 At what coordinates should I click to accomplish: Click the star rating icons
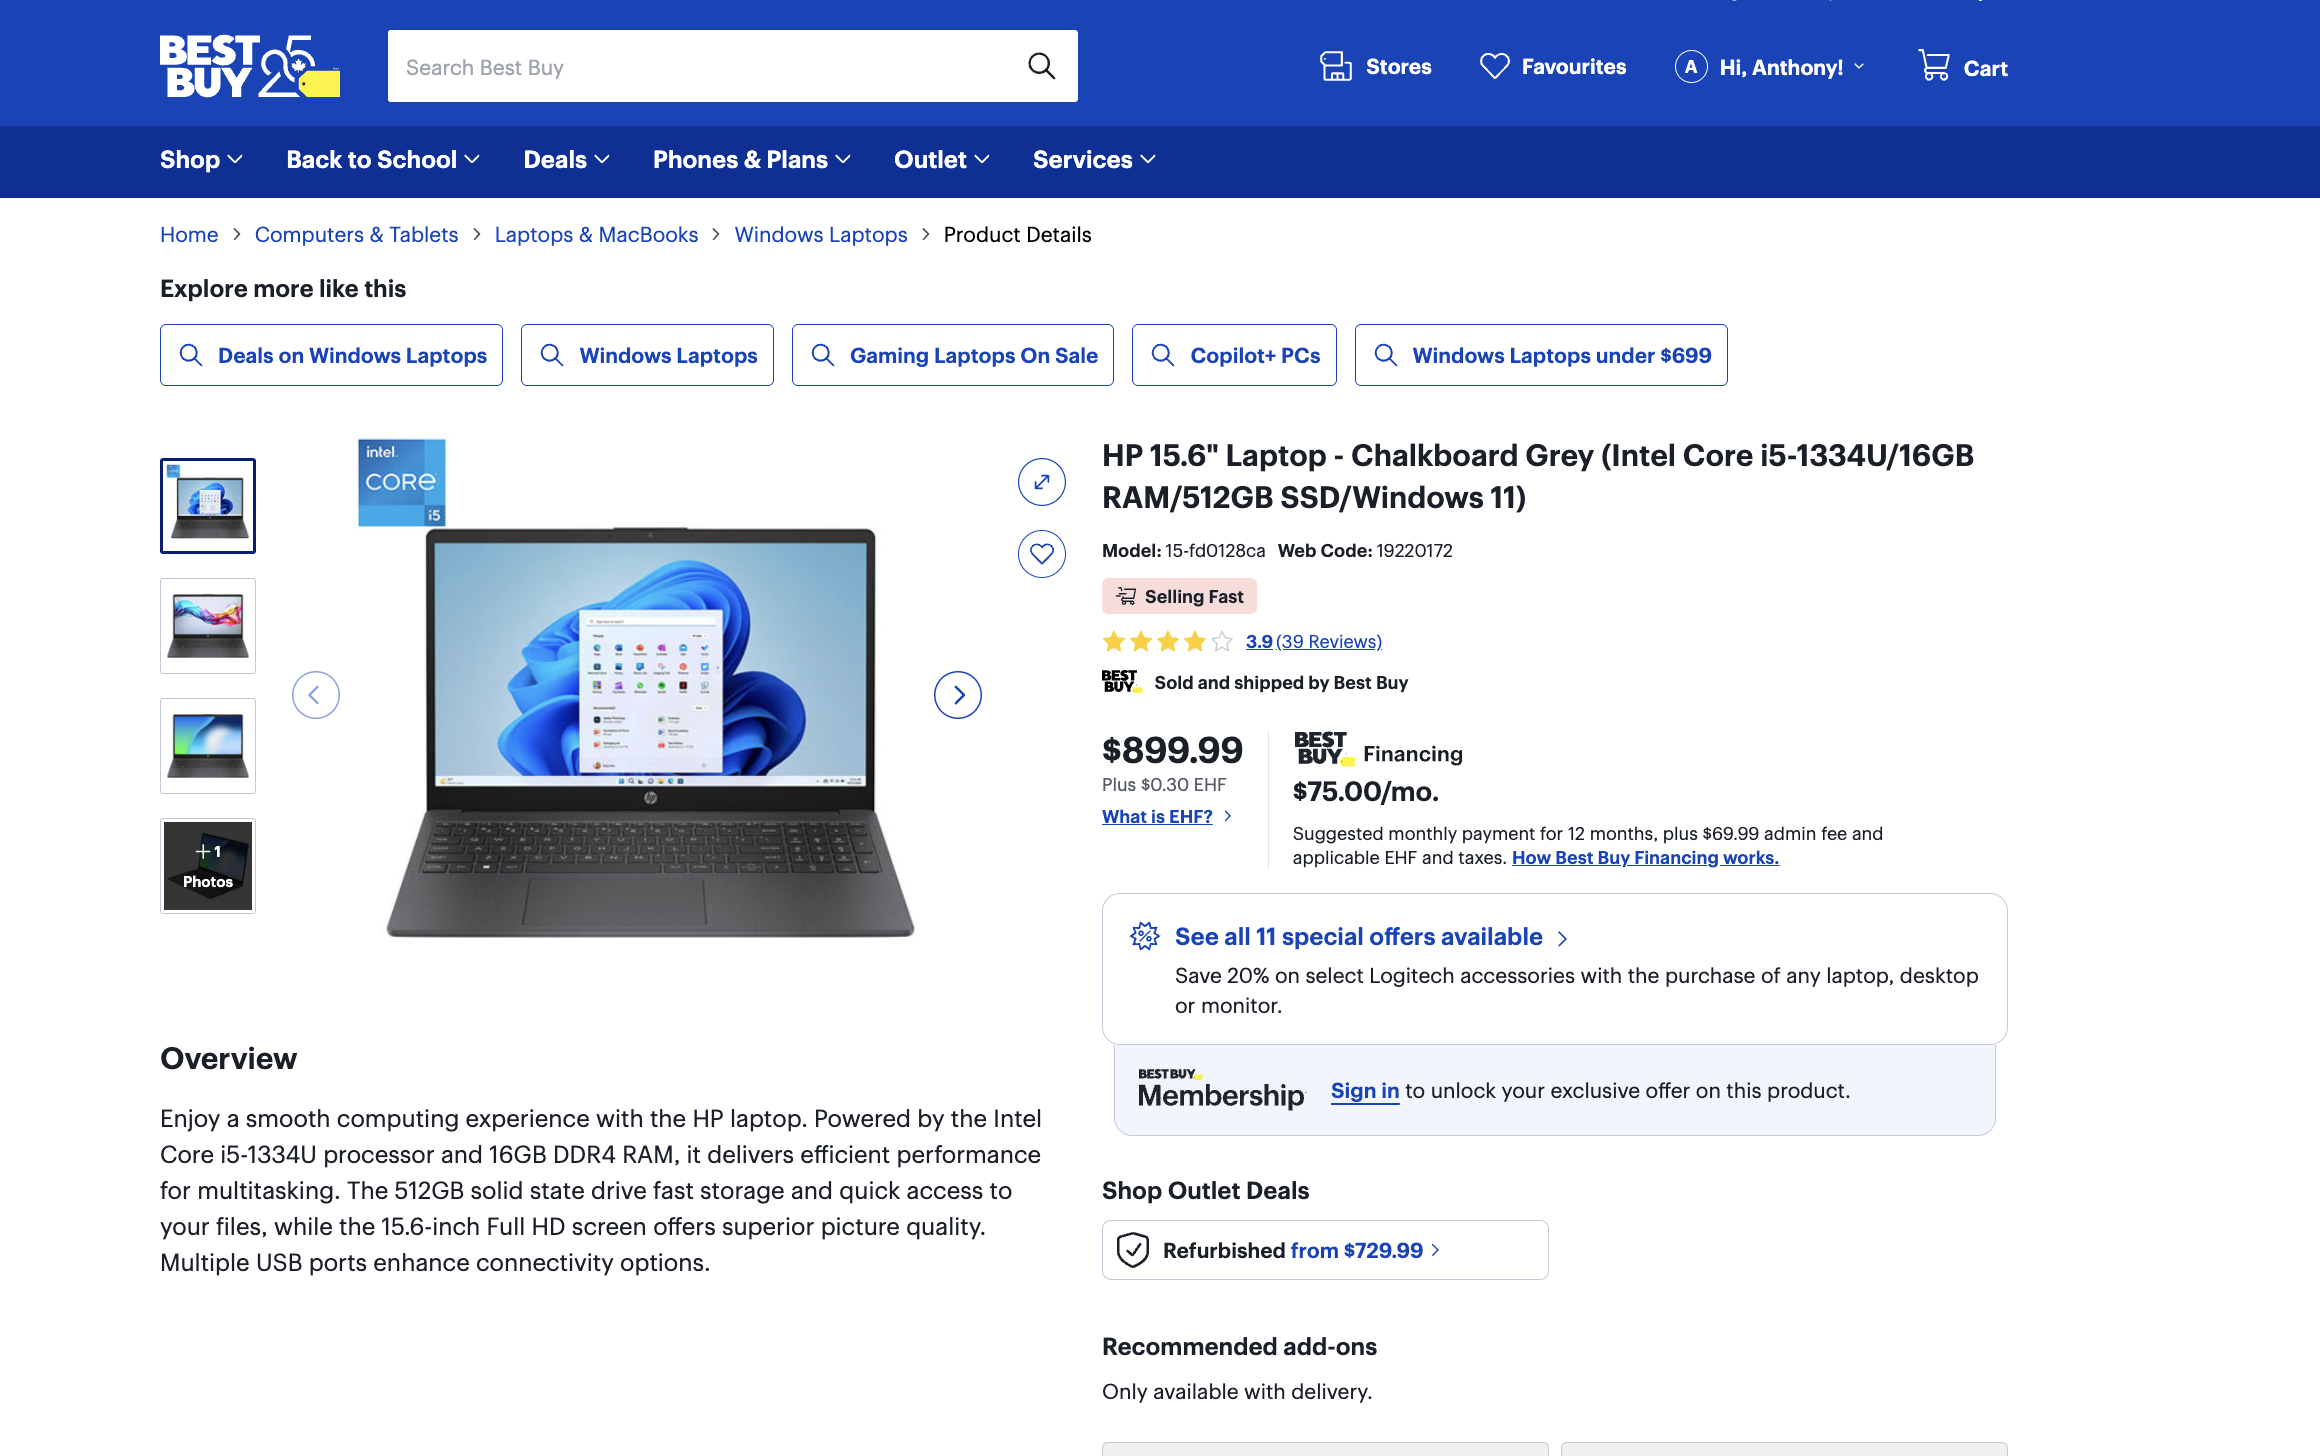[x=1167, y=642]
